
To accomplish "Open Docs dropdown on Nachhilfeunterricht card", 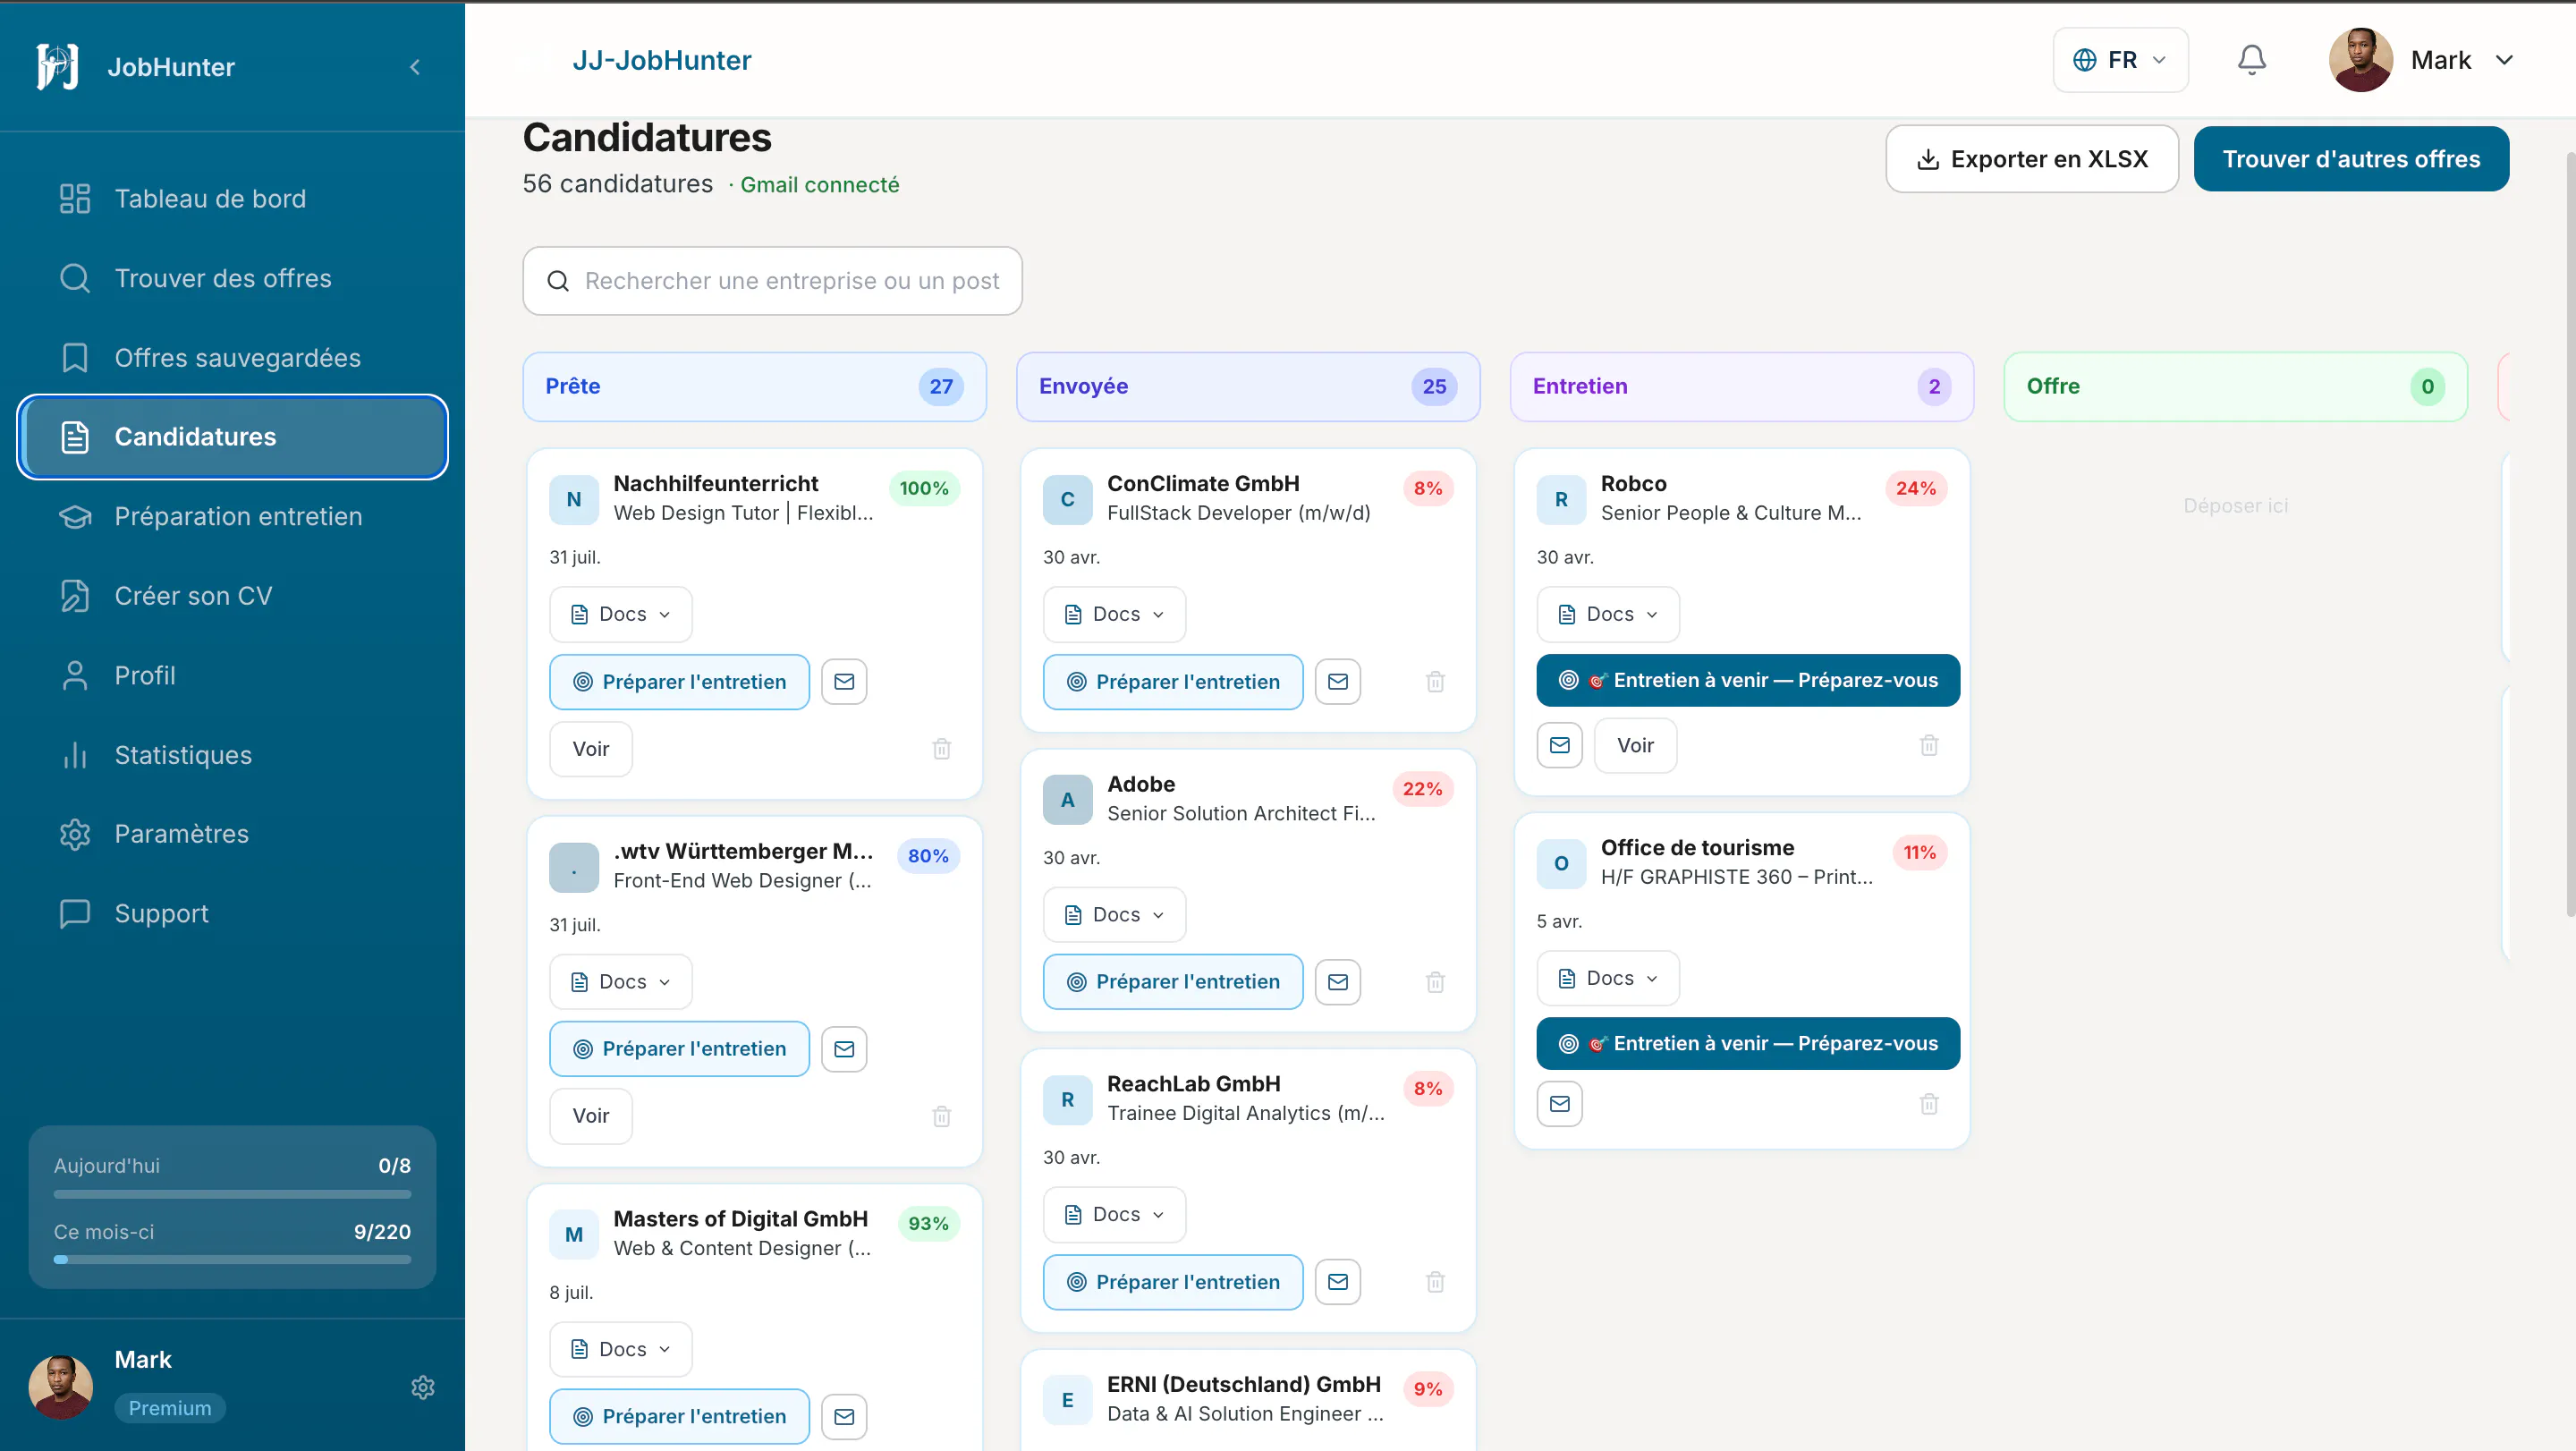I will click(620, 614).
